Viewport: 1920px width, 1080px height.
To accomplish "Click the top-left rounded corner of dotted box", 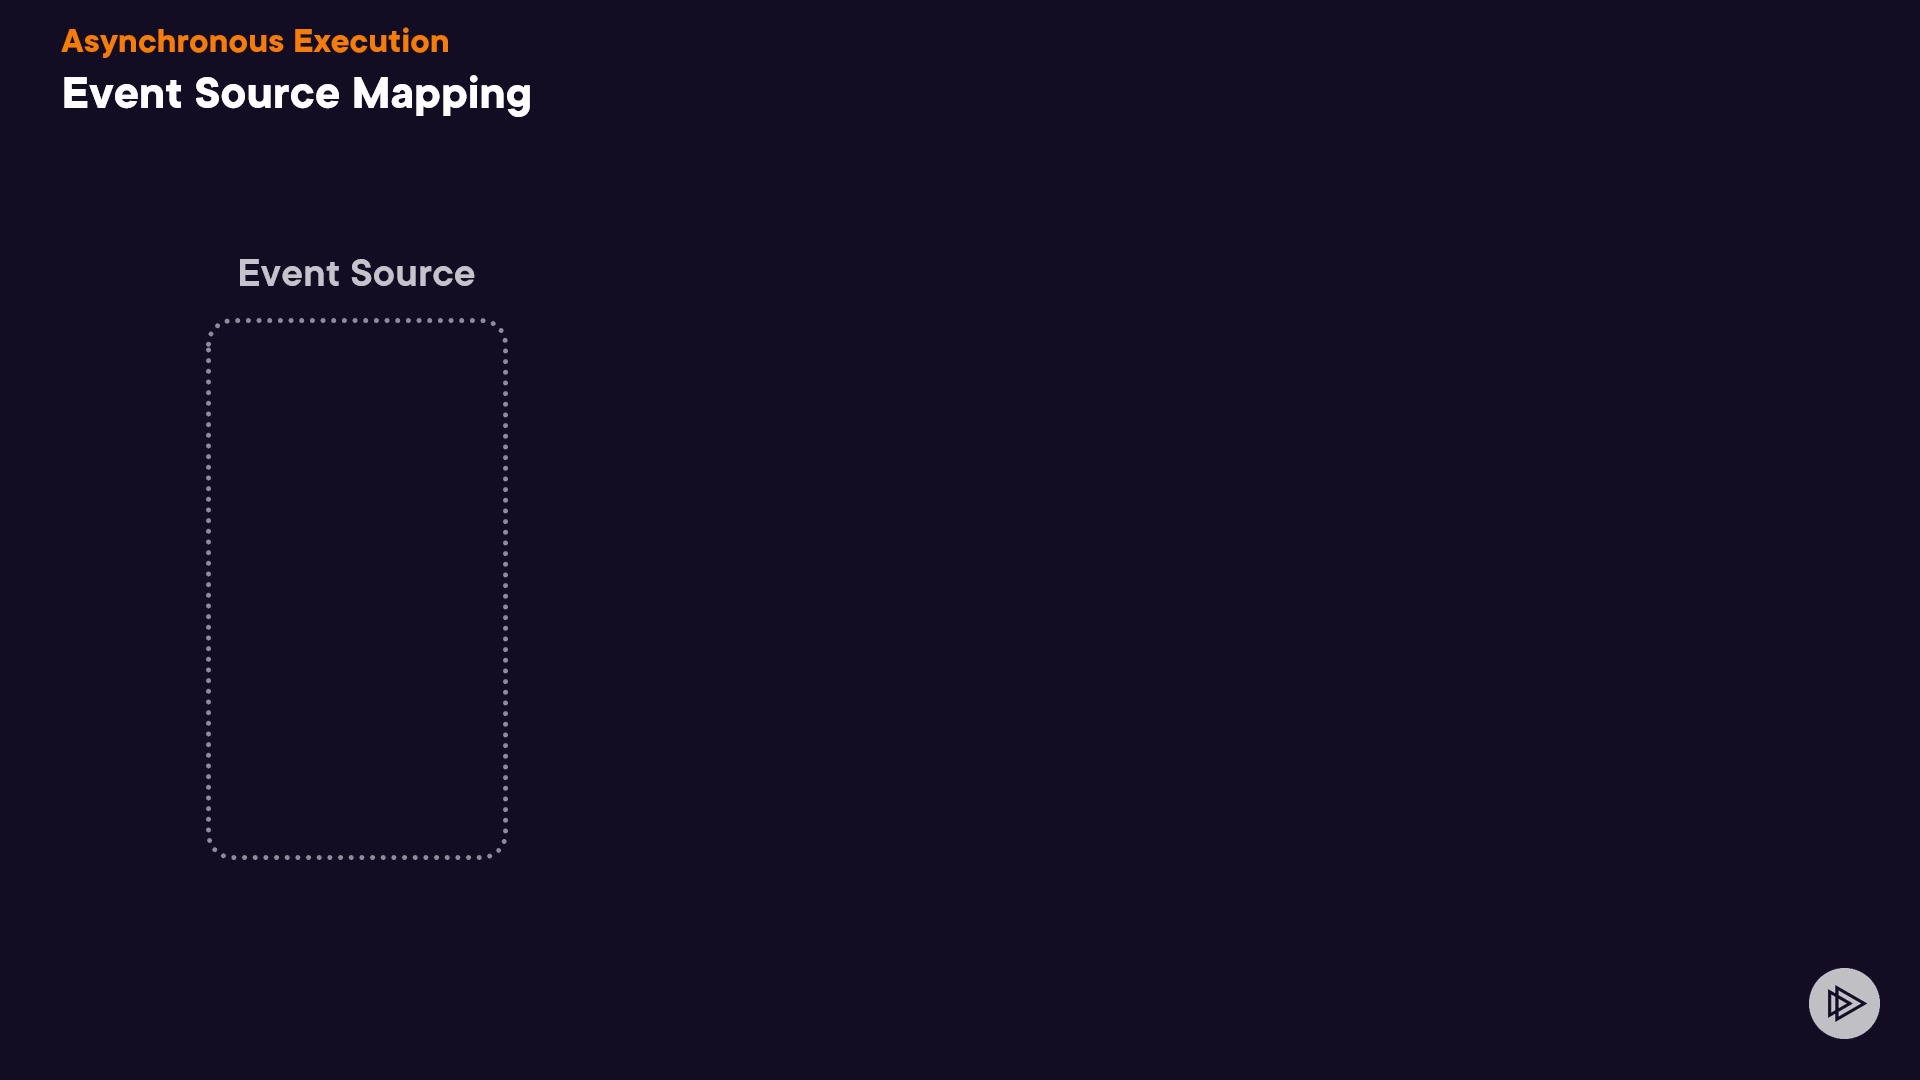I will coord(214,327).
